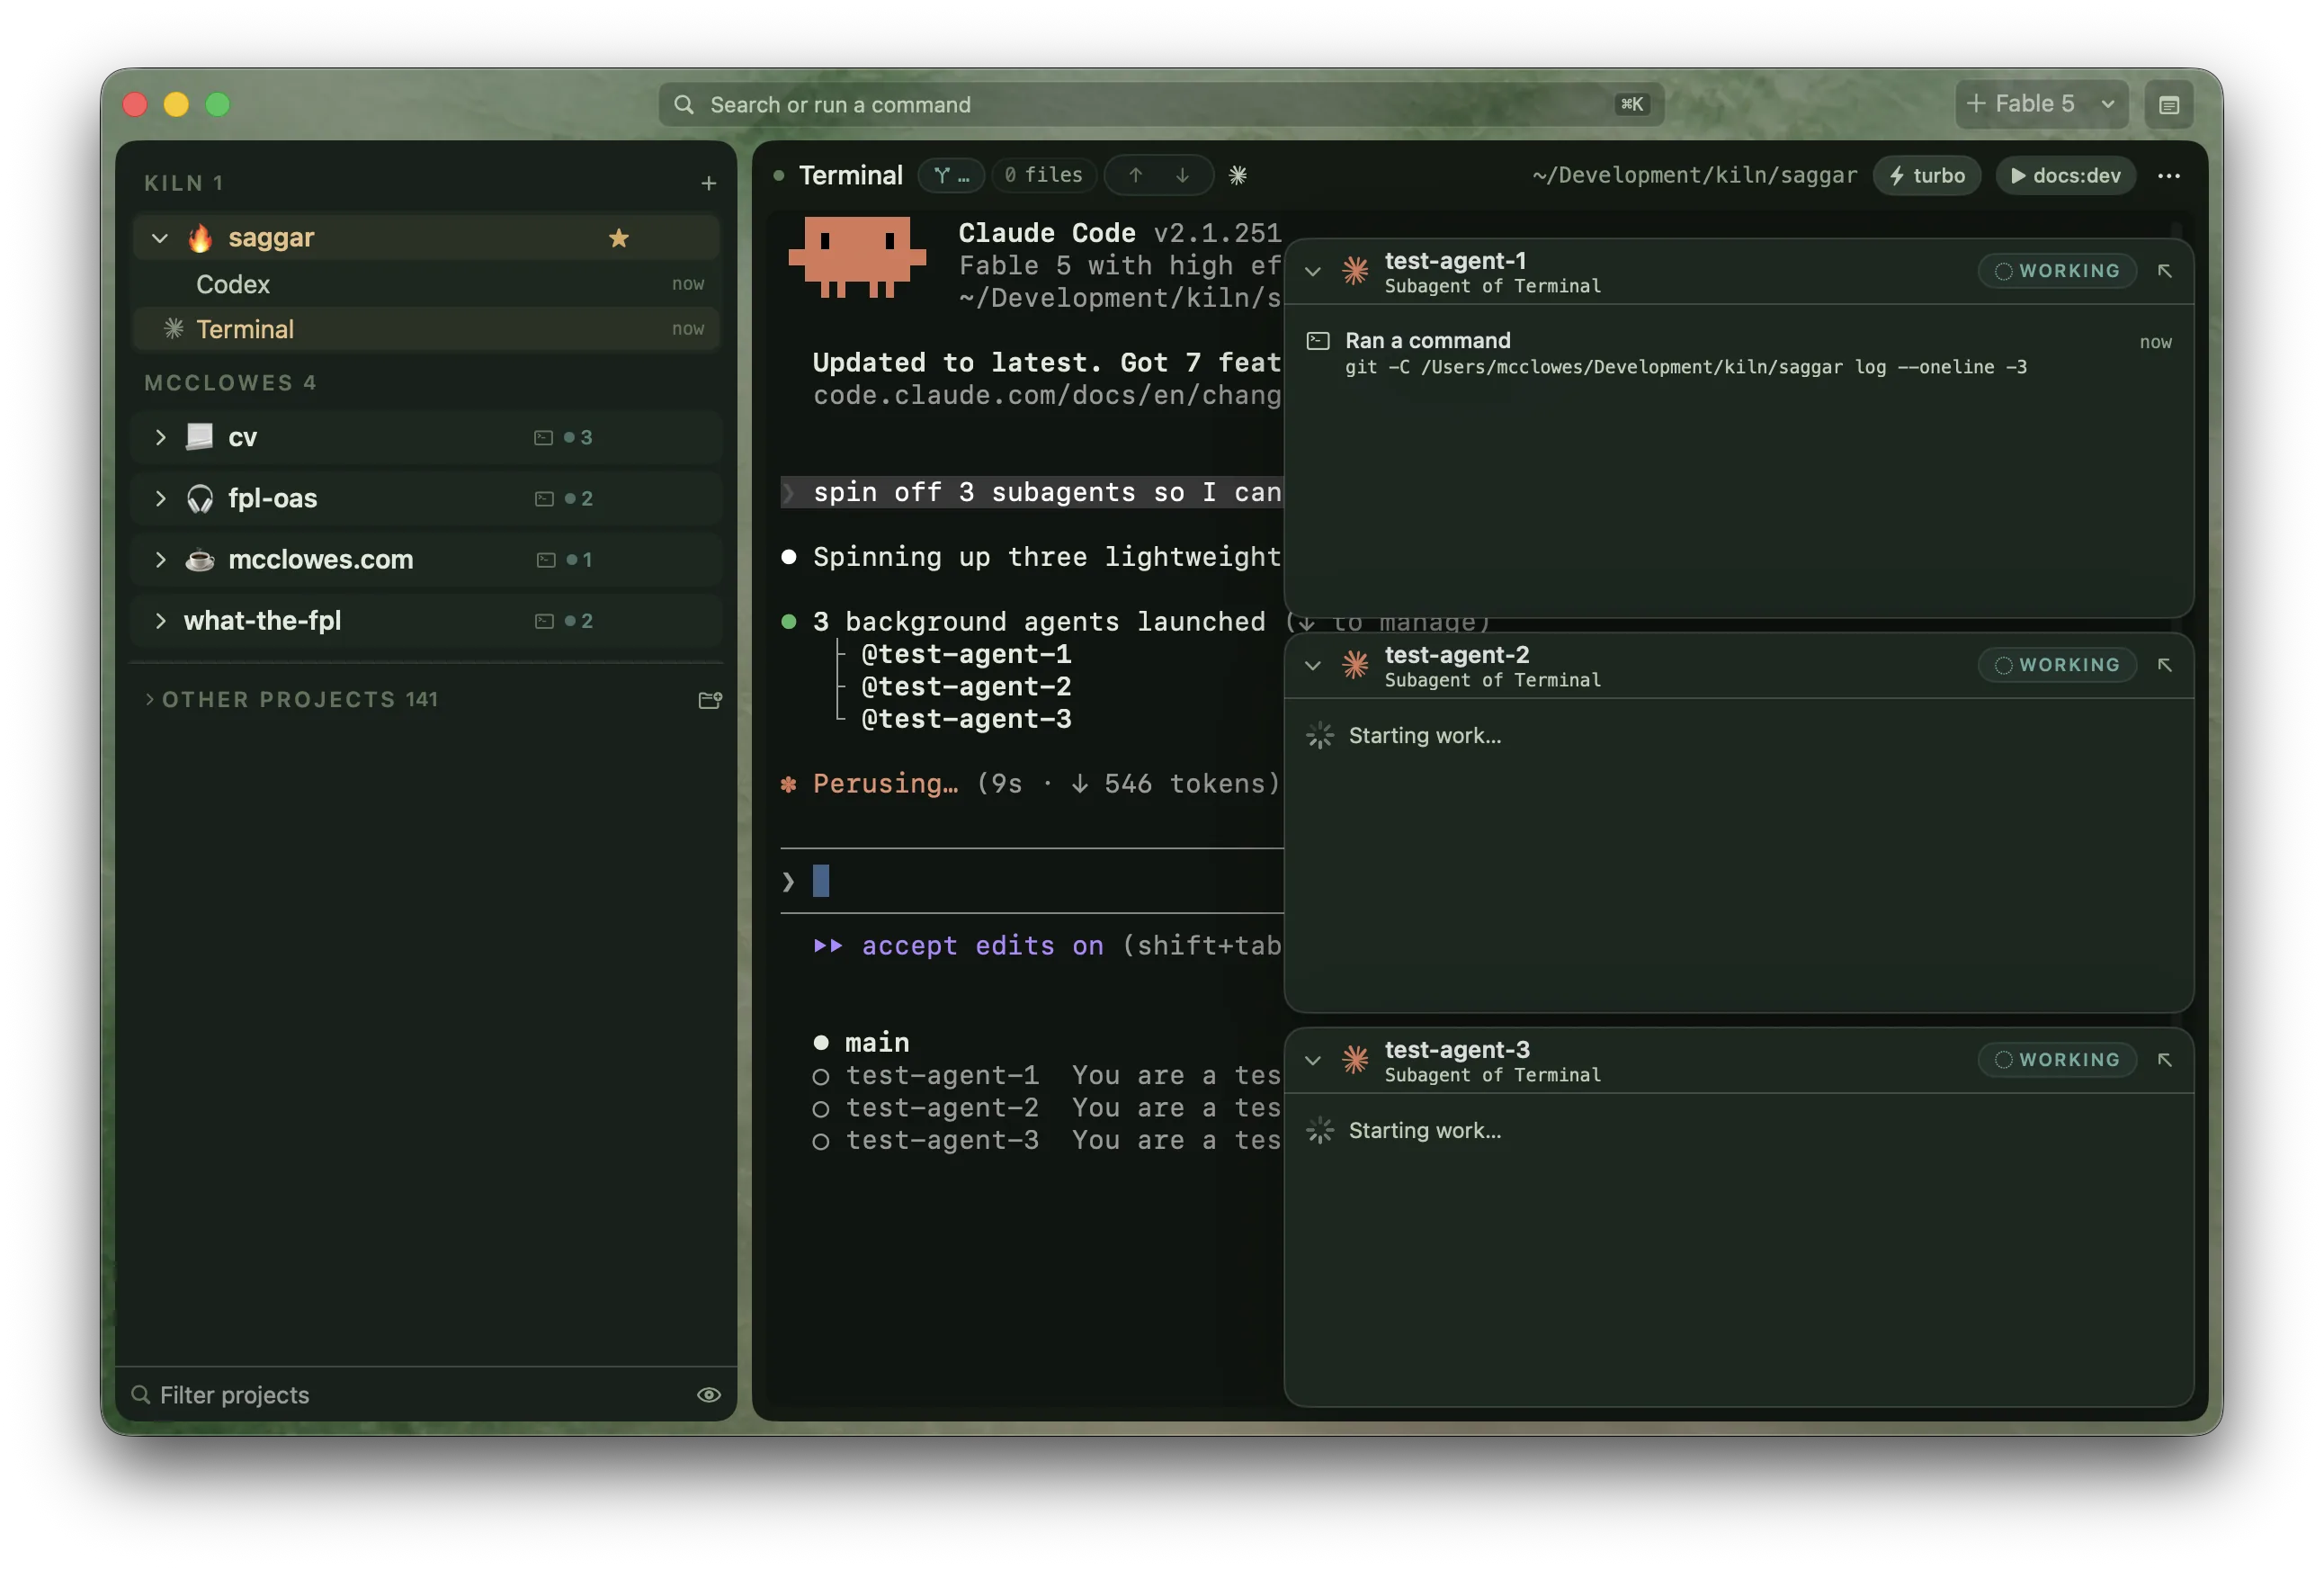Run the docs:dev button
2324x1569 pixels.
coord(2065,176)
